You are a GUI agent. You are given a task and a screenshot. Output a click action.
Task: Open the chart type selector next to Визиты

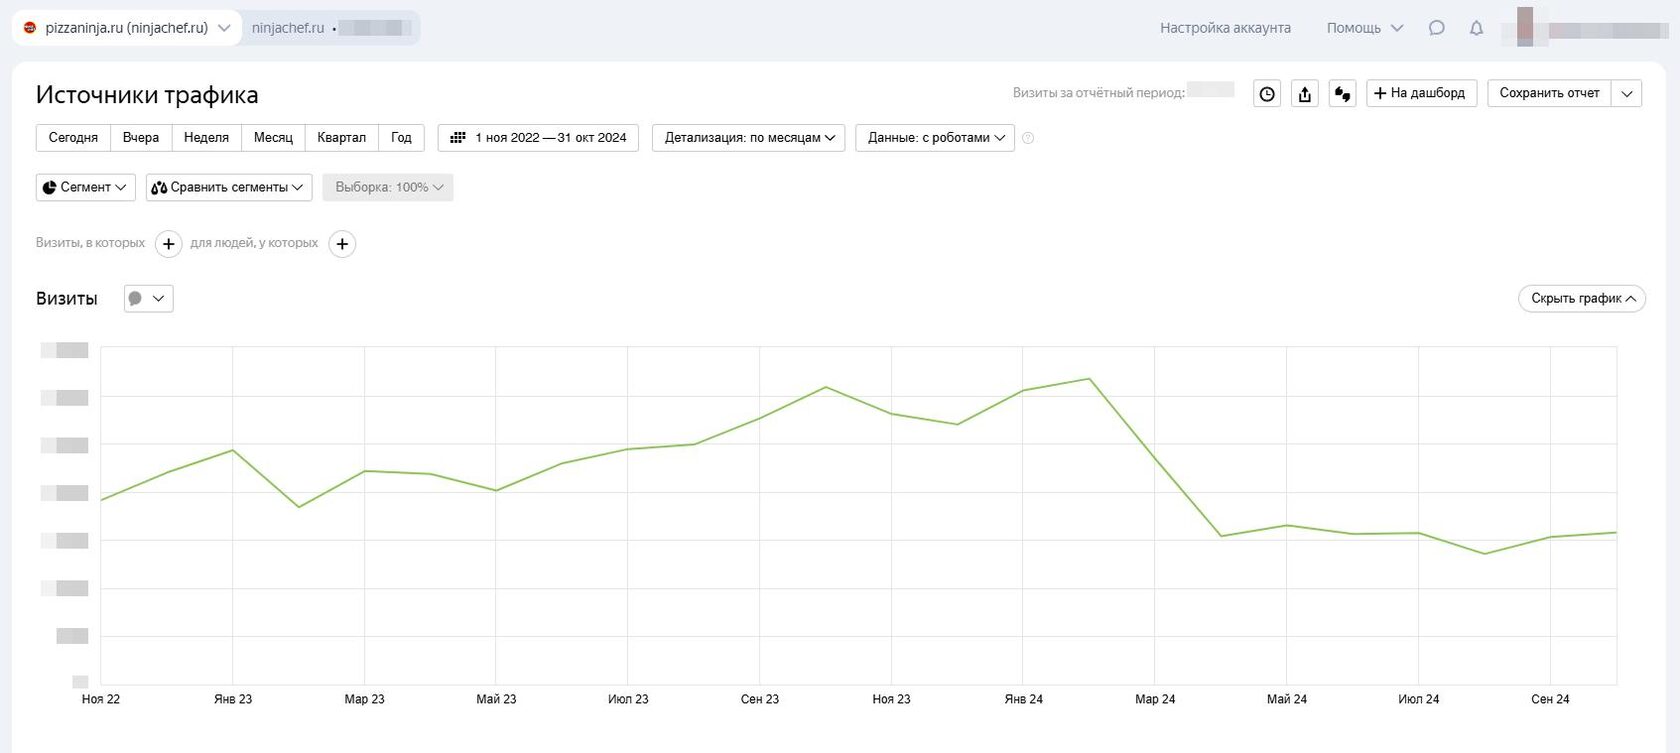click(148, 299)
